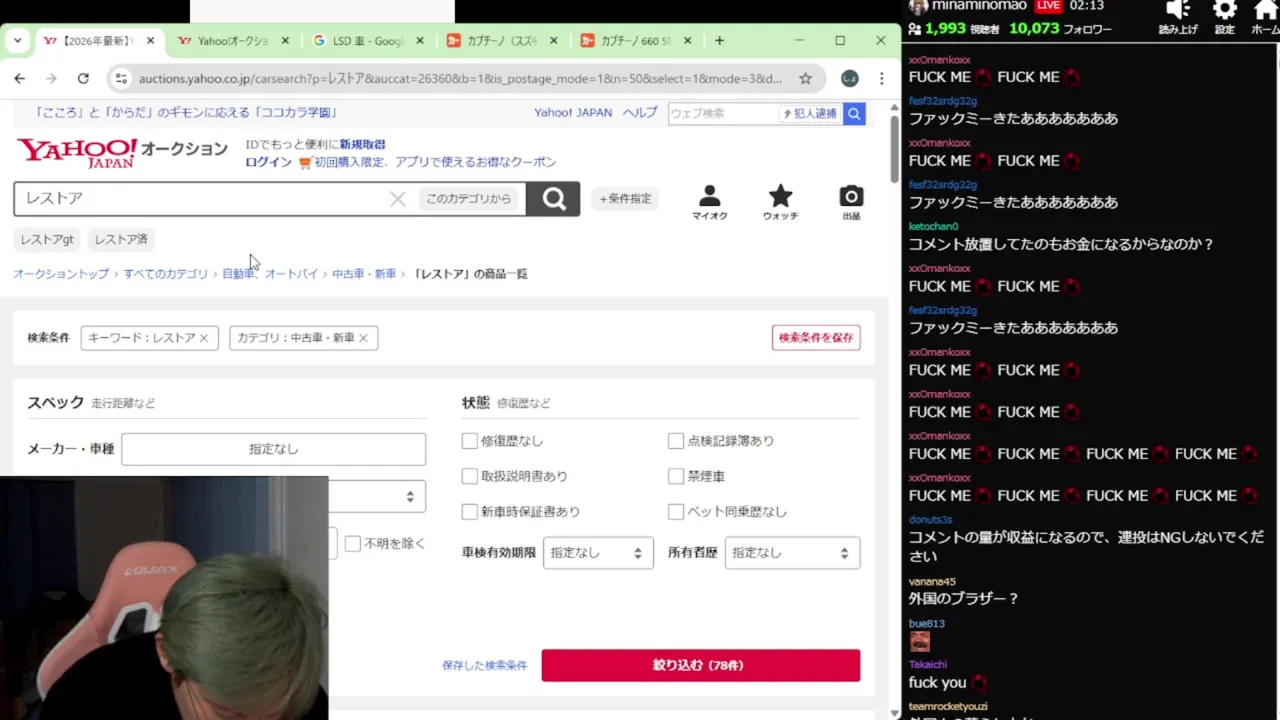The width and height of the screenshot is (1280, 720).
Task: Reload the page with the refresh icon
Action: click(x=83, y=78)
